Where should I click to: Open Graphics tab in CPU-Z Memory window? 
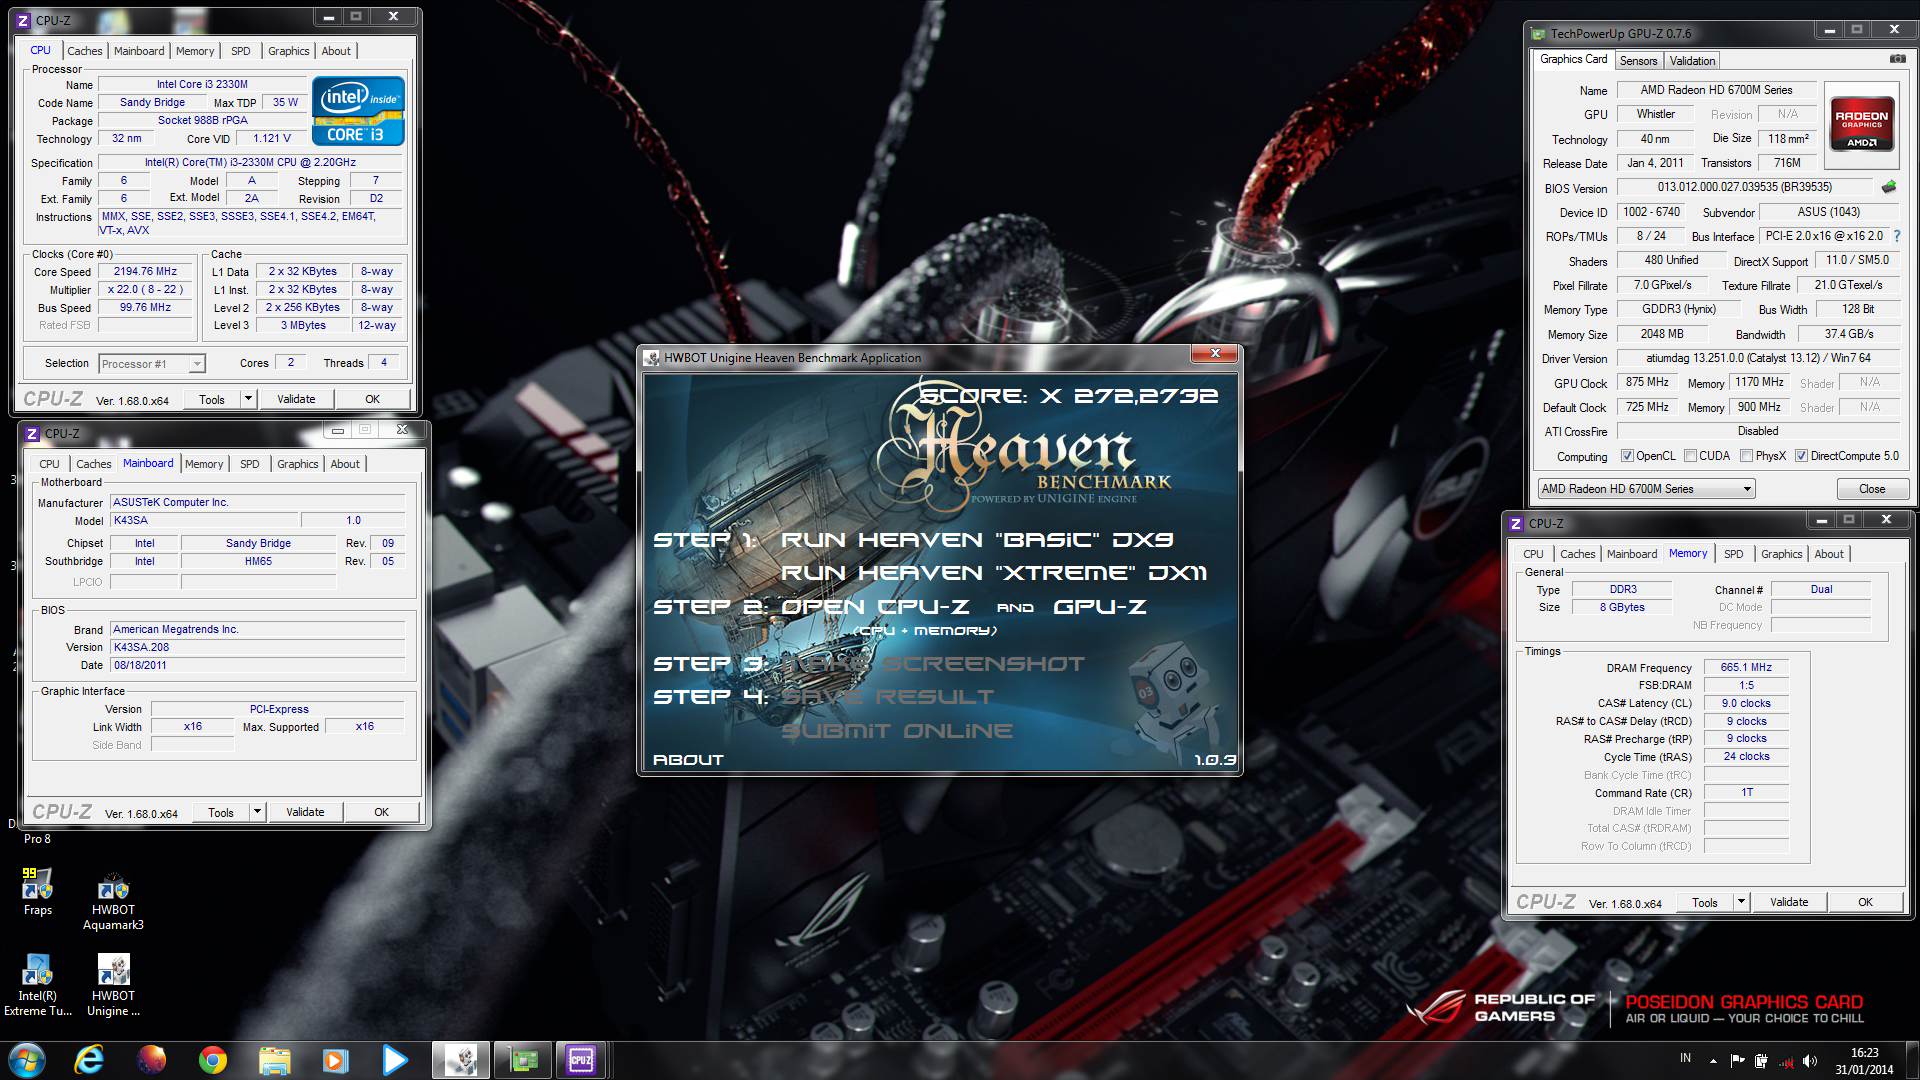point(1781,554)
